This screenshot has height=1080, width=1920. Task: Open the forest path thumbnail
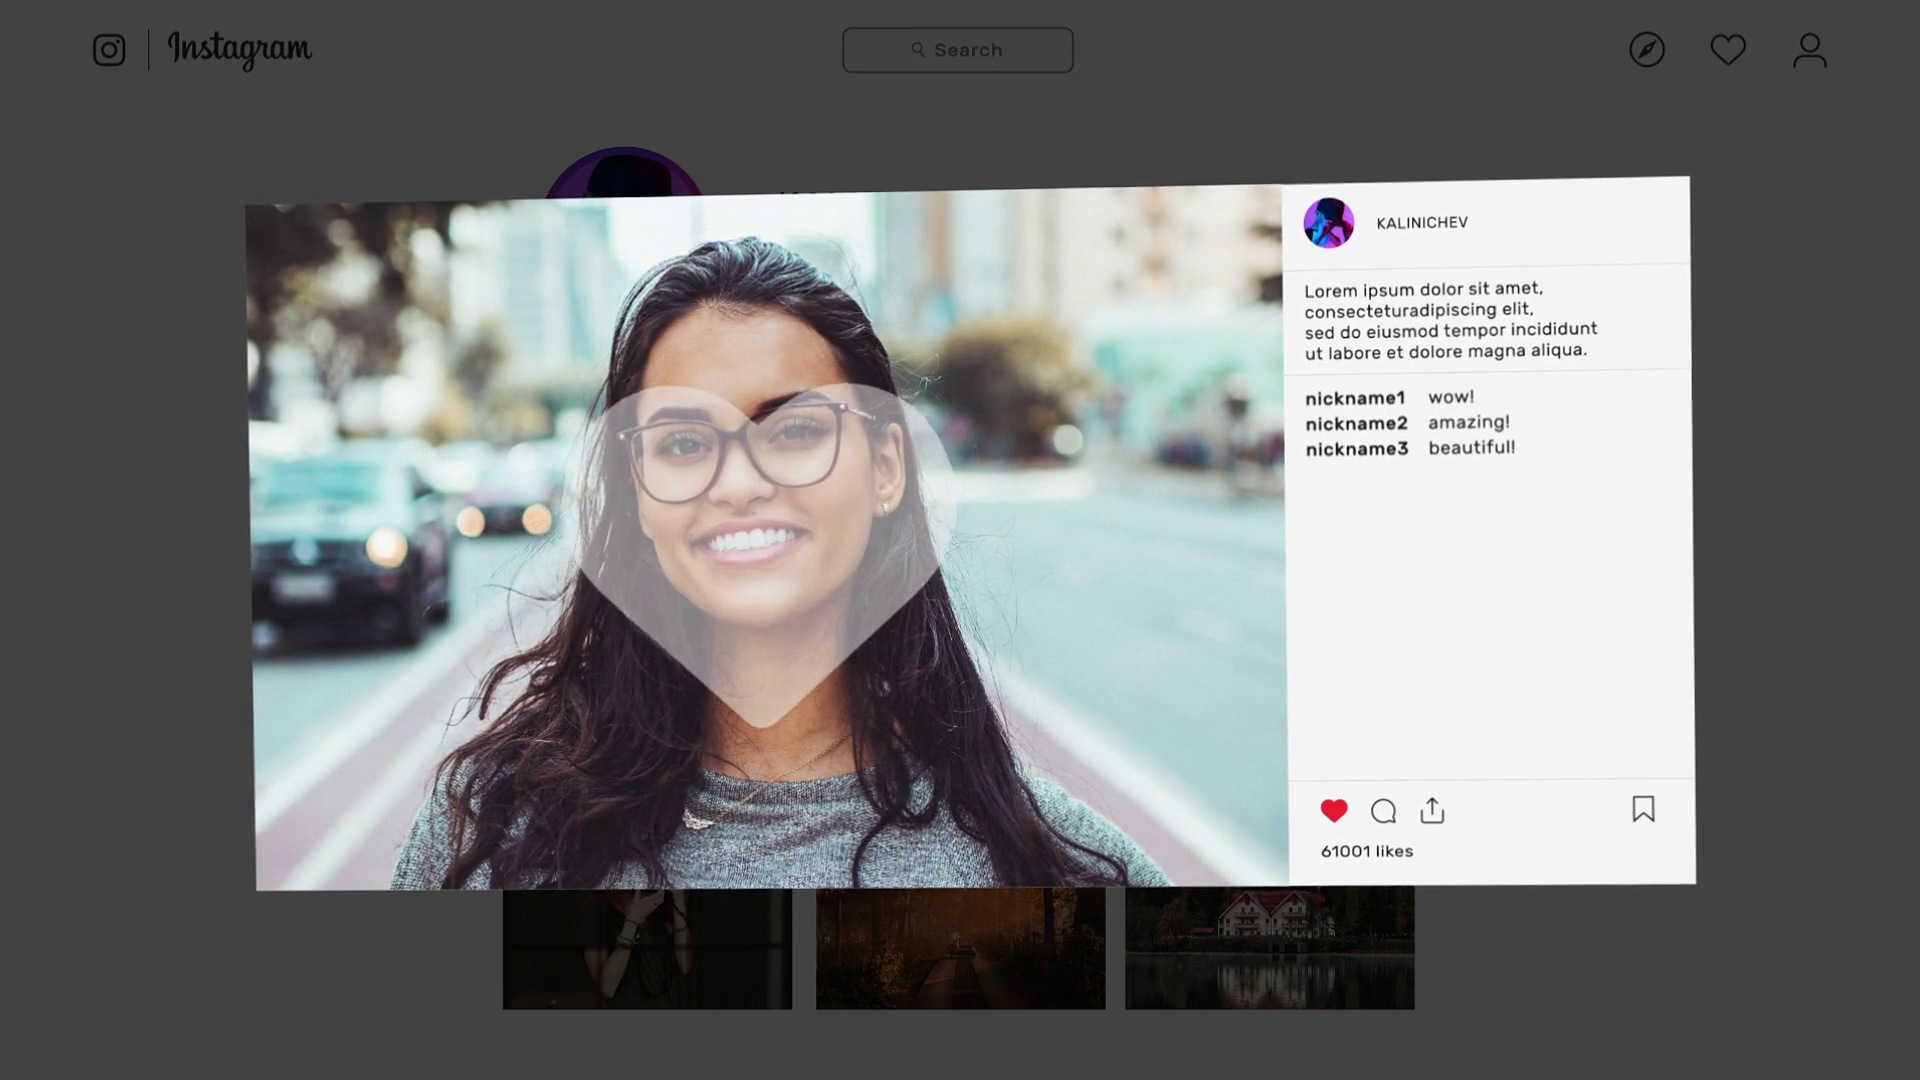[960, 948]
